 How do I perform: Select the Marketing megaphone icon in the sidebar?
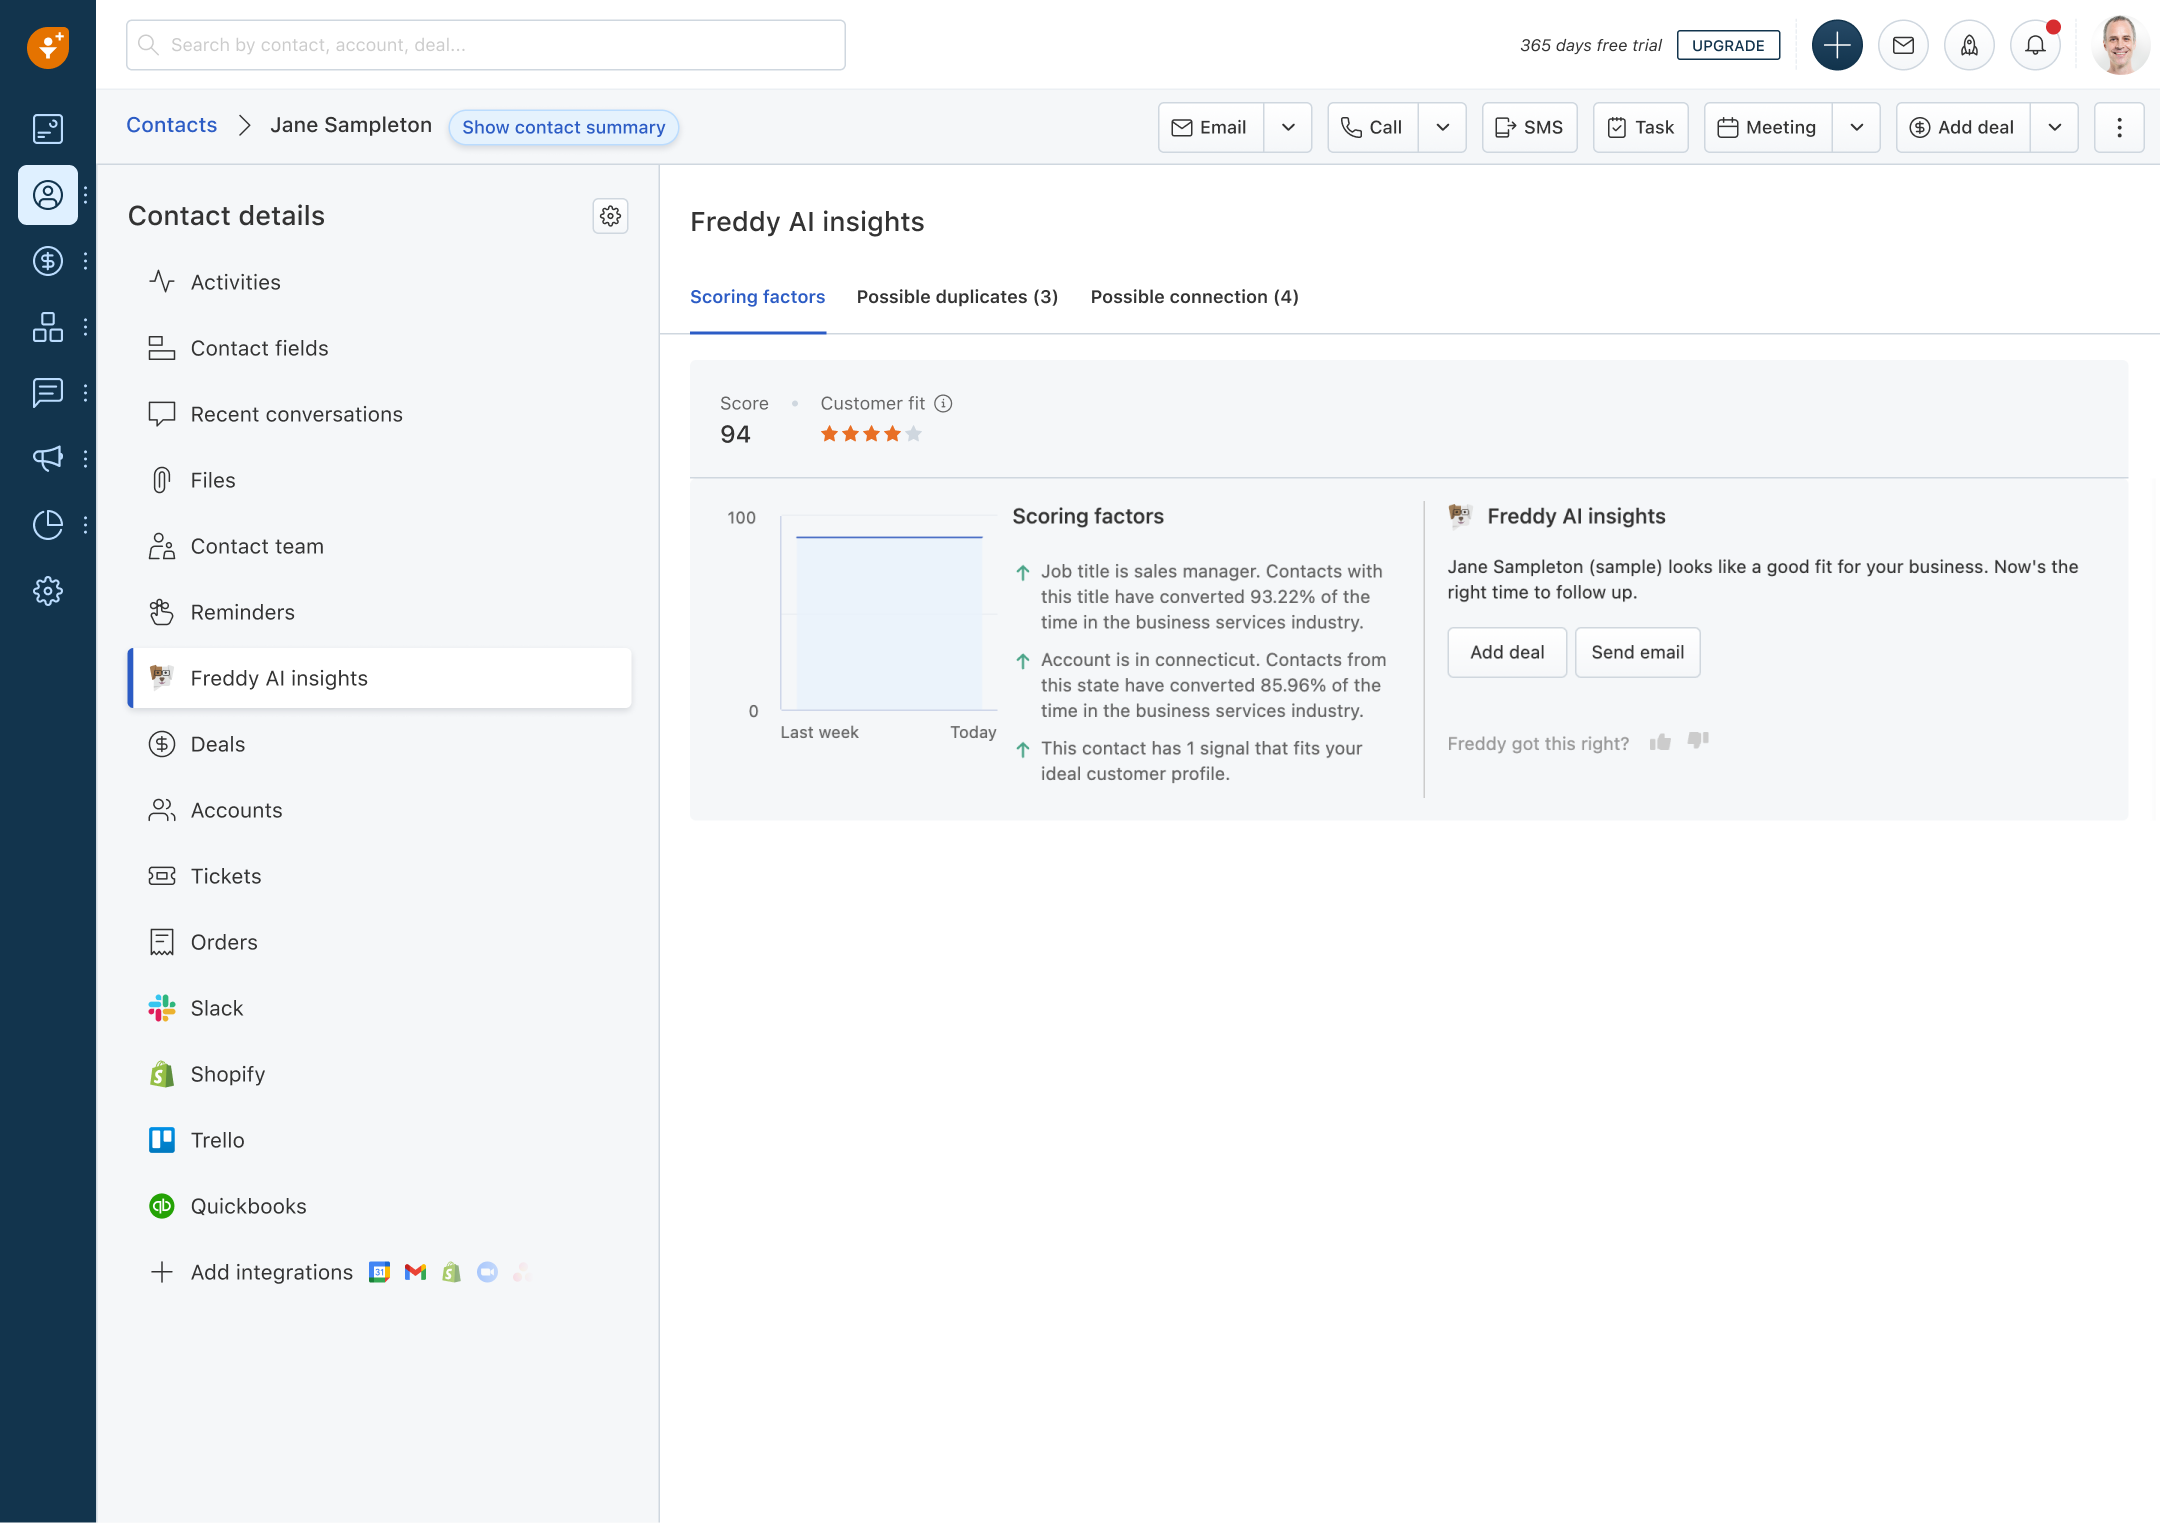click(47, 459)
